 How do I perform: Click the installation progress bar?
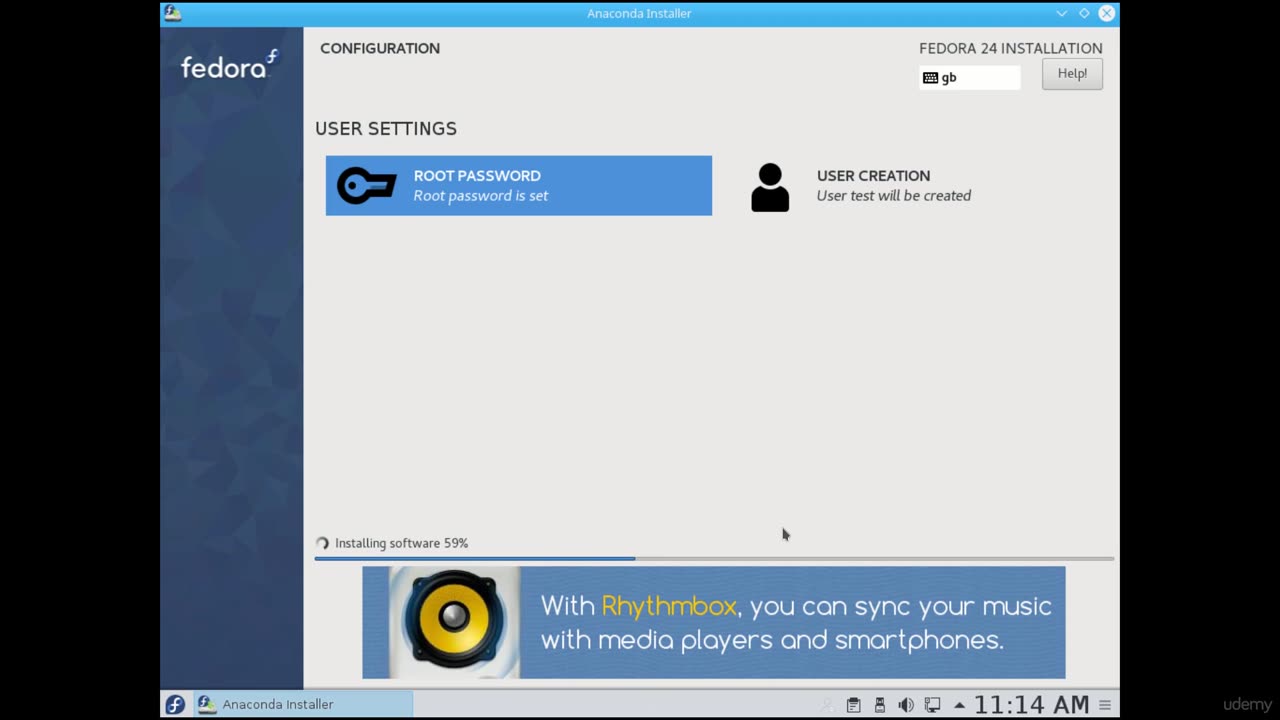coord(714,558)
